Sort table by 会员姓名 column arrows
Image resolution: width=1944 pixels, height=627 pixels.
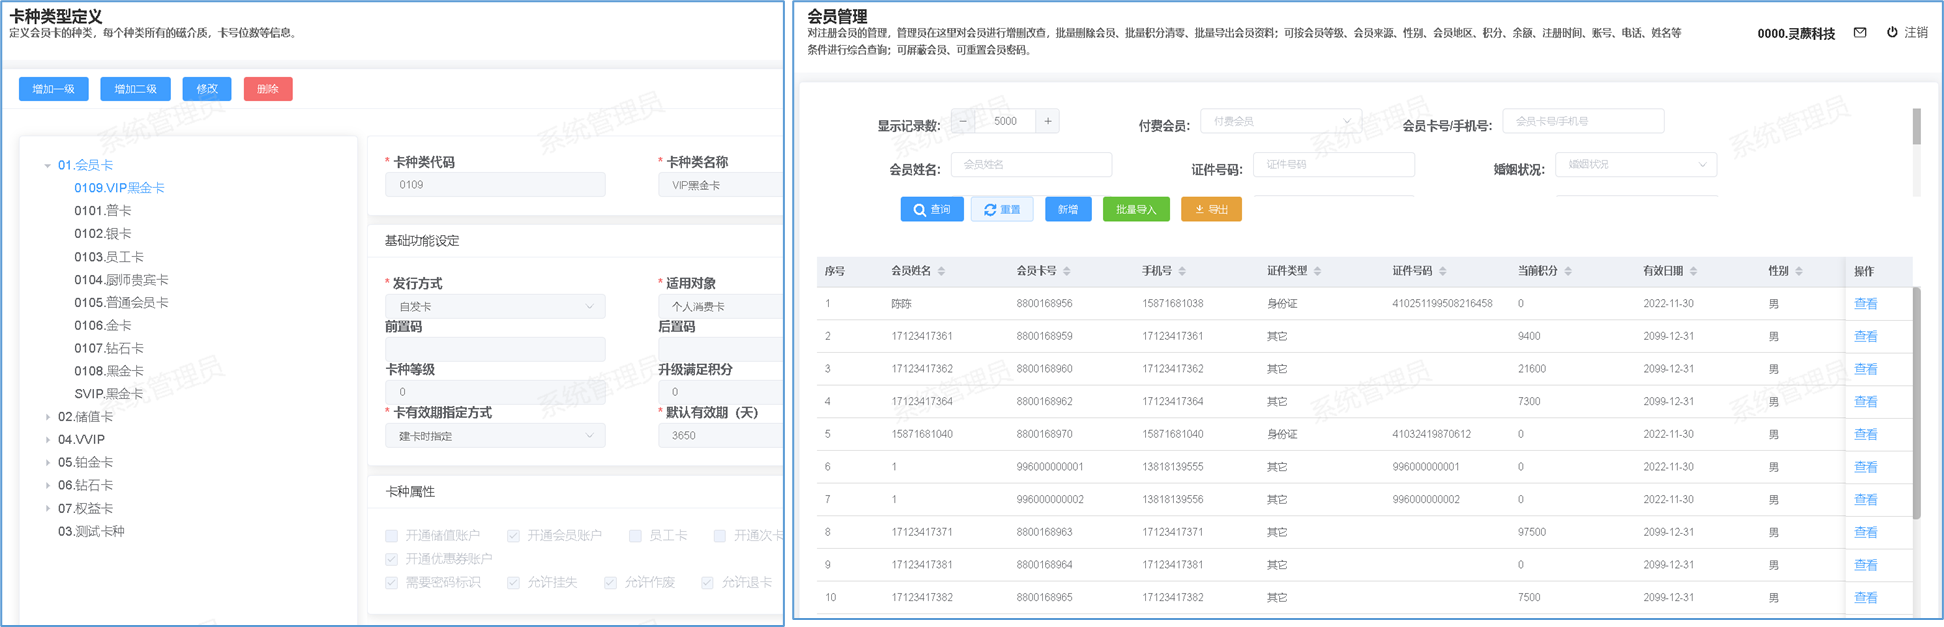click(942, 271)
